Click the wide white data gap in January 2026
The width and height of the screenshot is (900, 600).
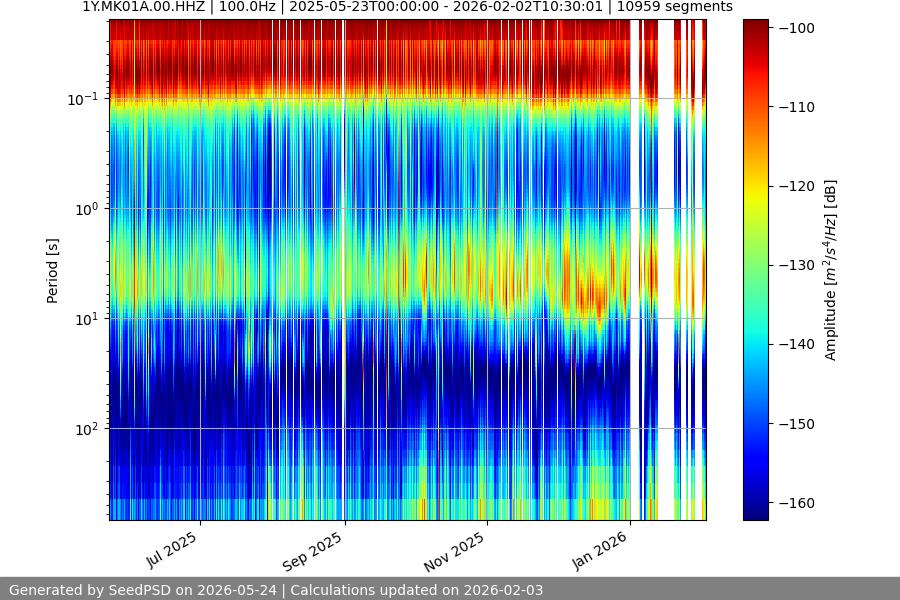(666, 270)
